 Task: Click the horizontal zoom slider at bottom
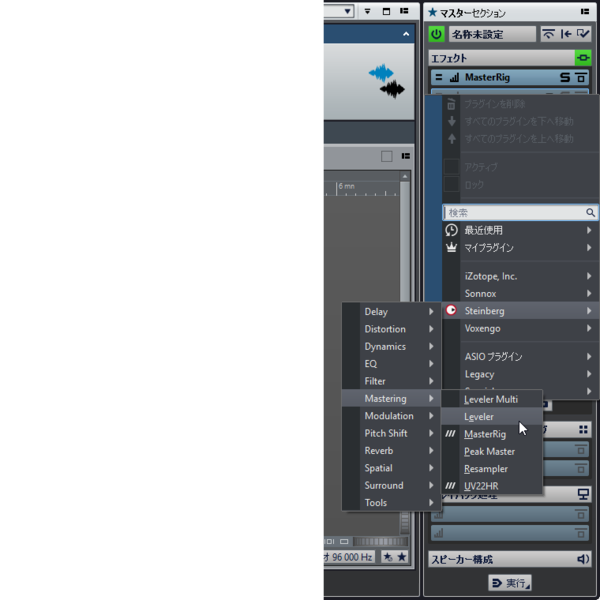point(380,541)
